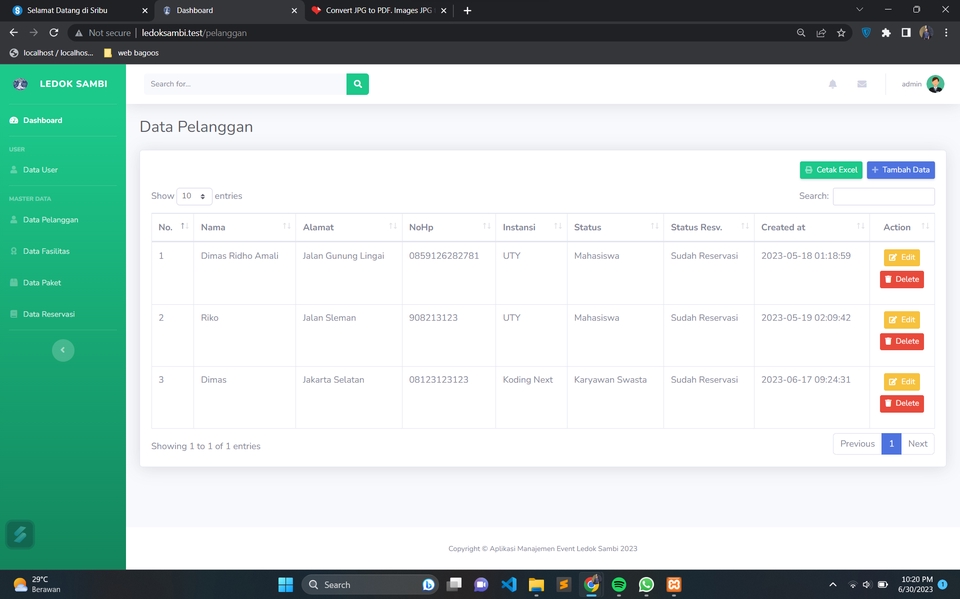This screenshot has width=960, height=599.
Task: Open the Bitwarden shield extension icon
Action: [x=866, y=32]
